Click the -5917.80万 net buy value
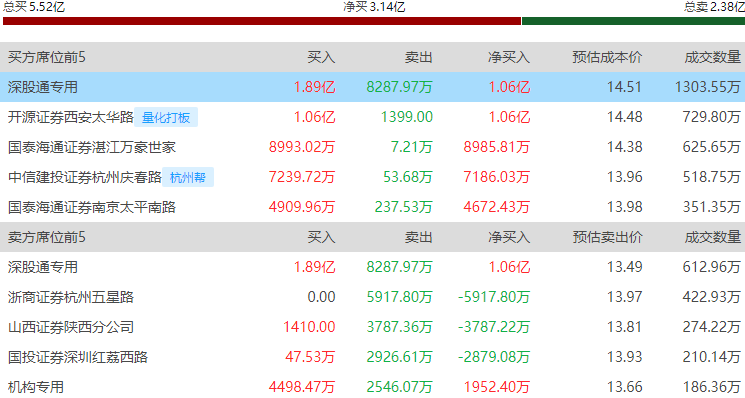The width and height of the screenshot is (745, 398). 494,297
